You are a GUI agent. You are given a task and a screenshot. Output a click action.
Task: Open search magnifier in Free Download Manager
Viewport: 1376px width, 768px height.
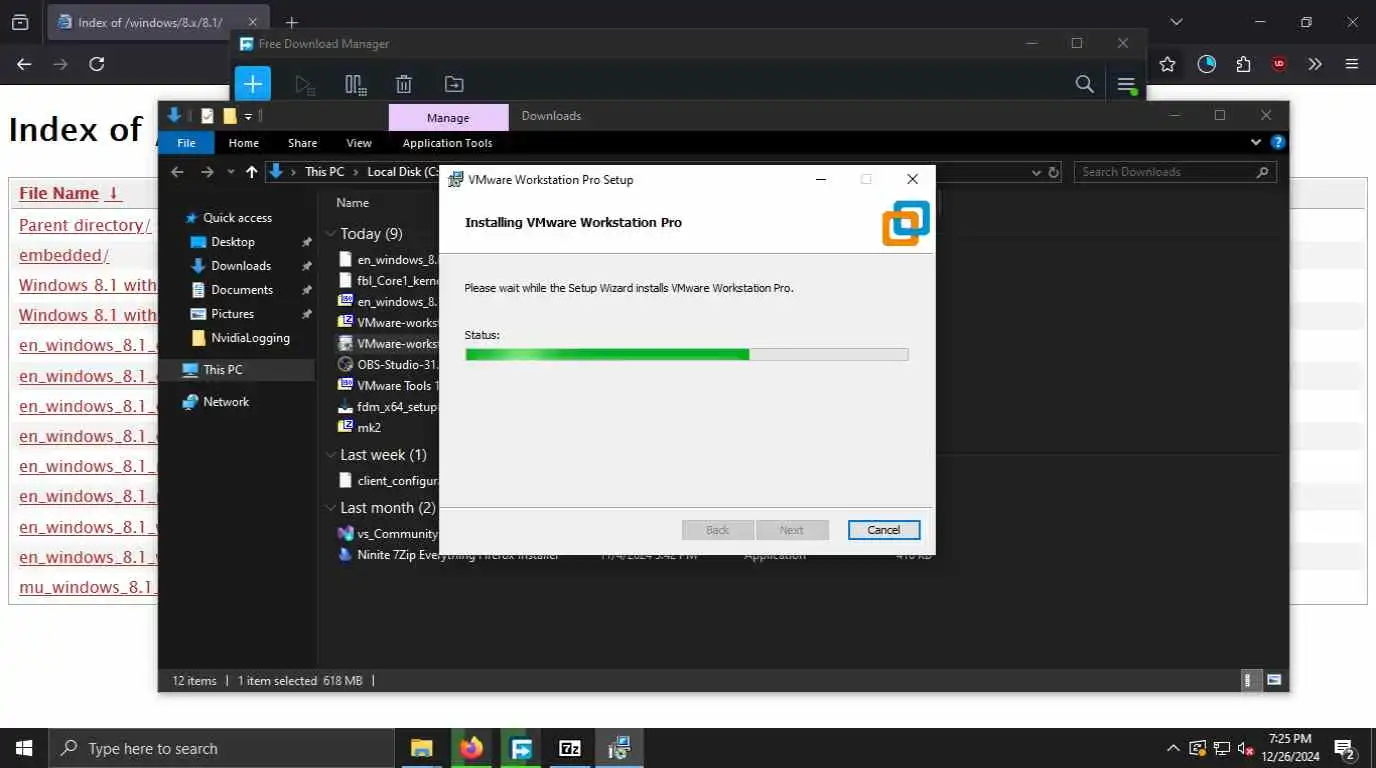pyautogui.click(x=1085, y=84)
